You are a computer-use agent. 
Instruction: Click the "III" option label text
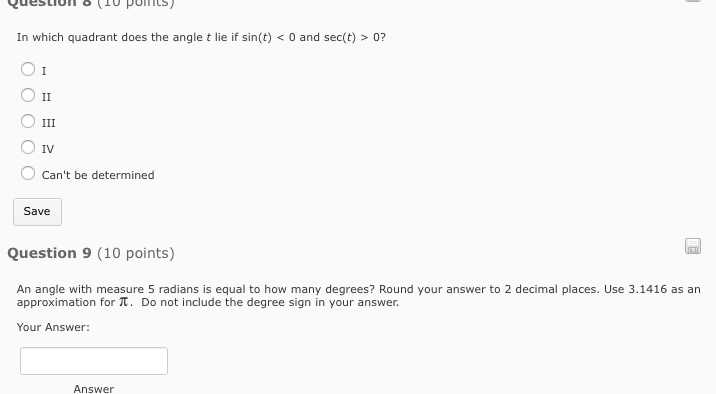(48, 123)
